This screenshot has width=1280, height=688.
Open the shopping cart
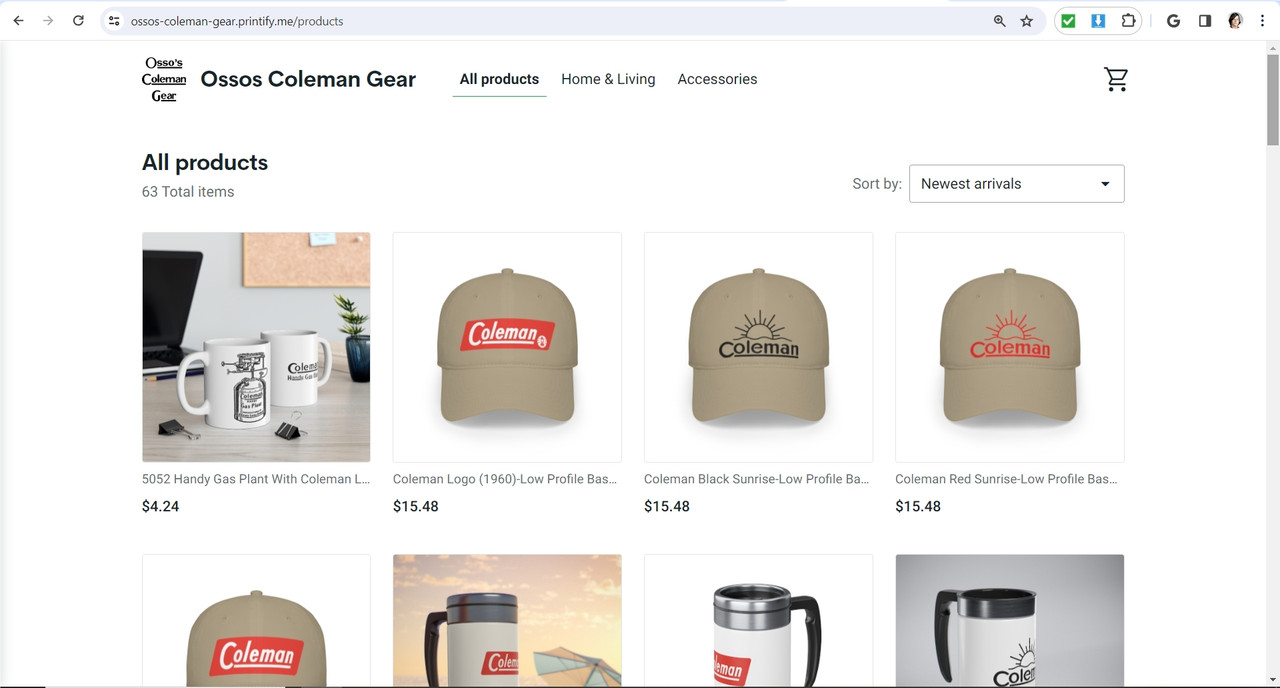tap(1116, 79)
